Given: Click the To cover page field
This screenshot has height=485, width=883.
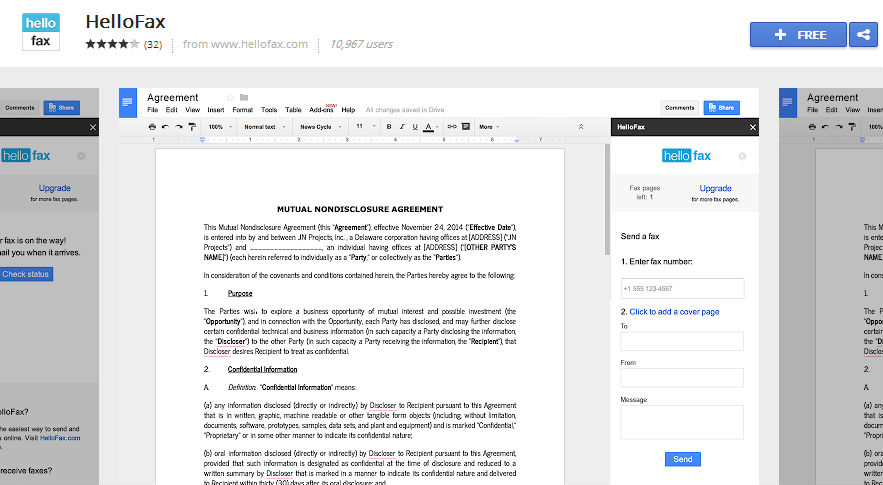Looking at the screenshot, I should point(682,341).
